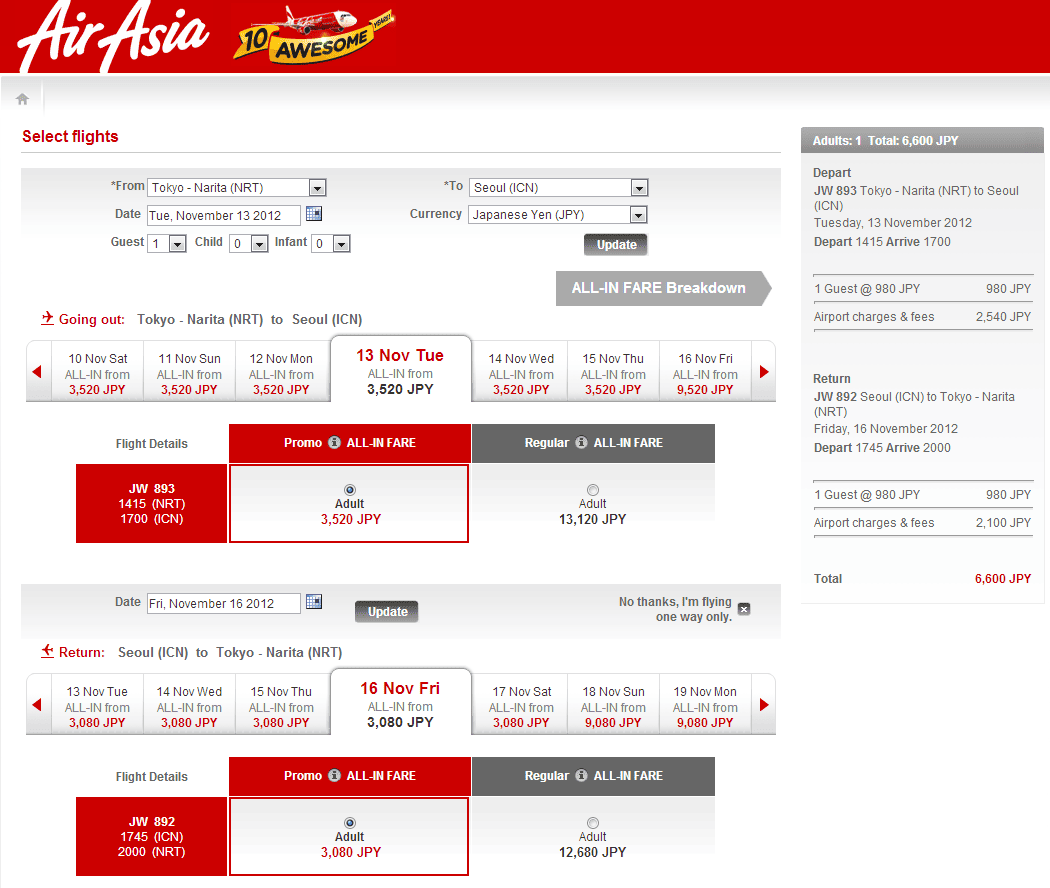Choose 17 Nov Sat return date tab
The height and width of the screenshot is (888, 1050).
tap(521, 706)
